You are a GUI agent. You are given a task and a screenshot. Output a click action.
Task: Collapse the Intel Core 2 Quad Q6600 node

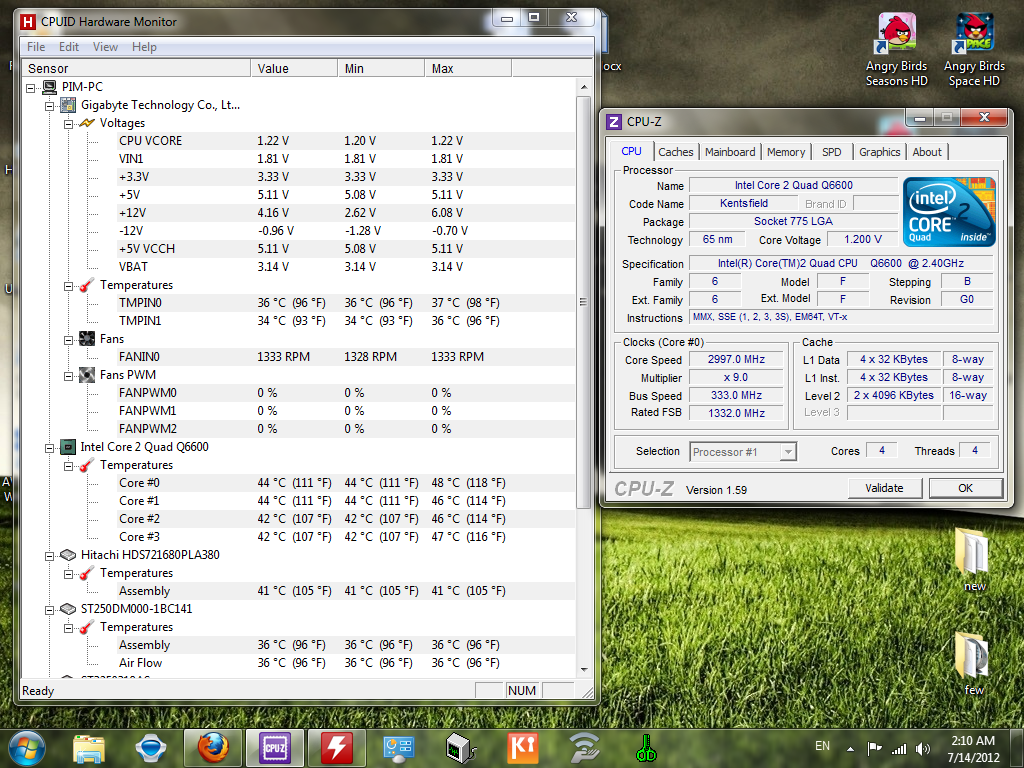pyautogui.click(x=50, y=447)
